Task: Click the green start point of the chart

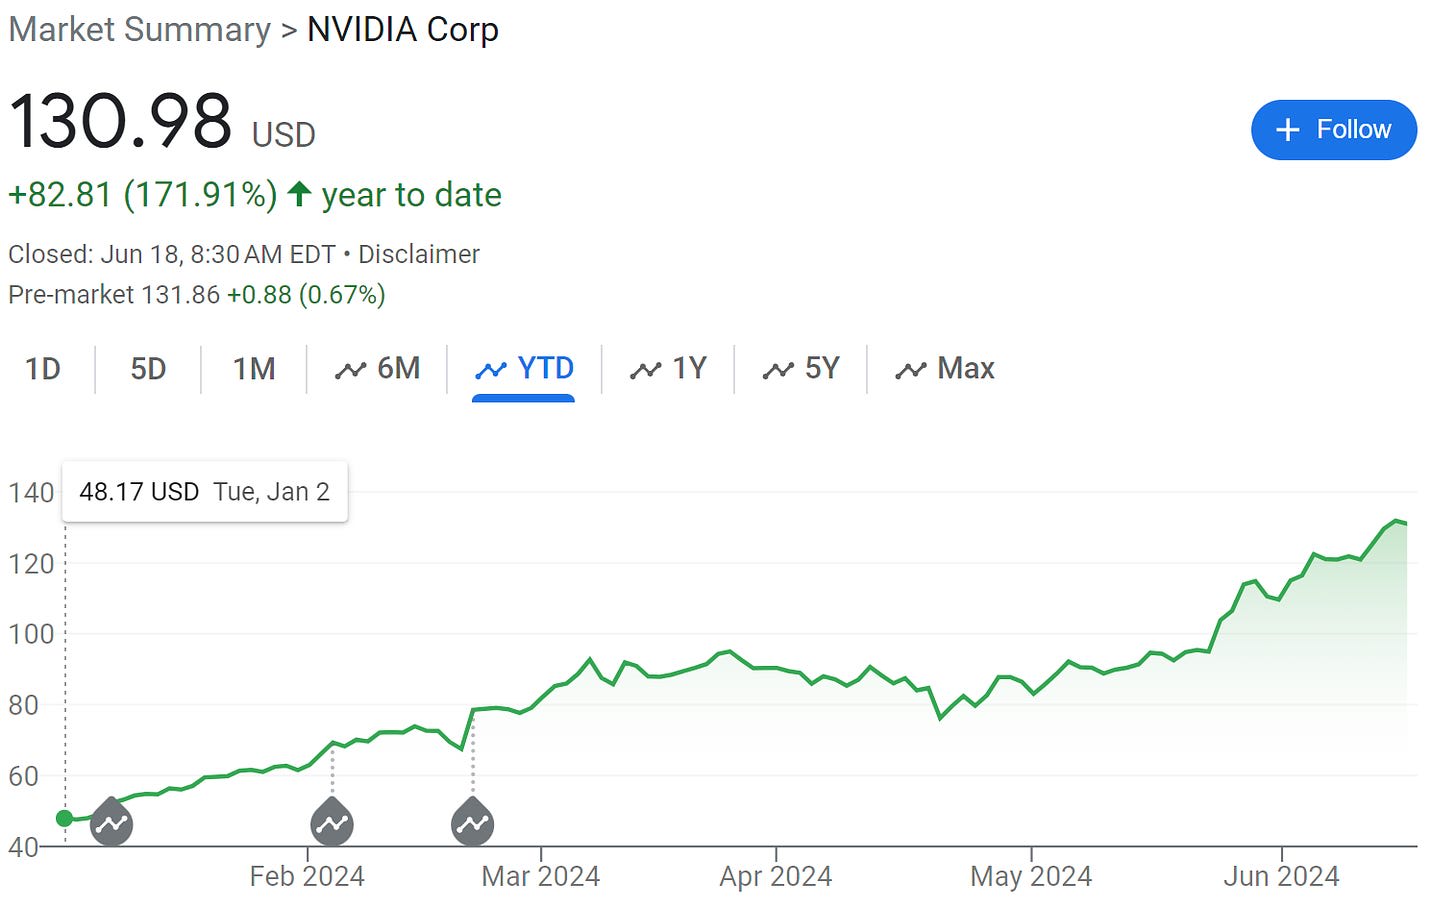Action: [65, 818]
